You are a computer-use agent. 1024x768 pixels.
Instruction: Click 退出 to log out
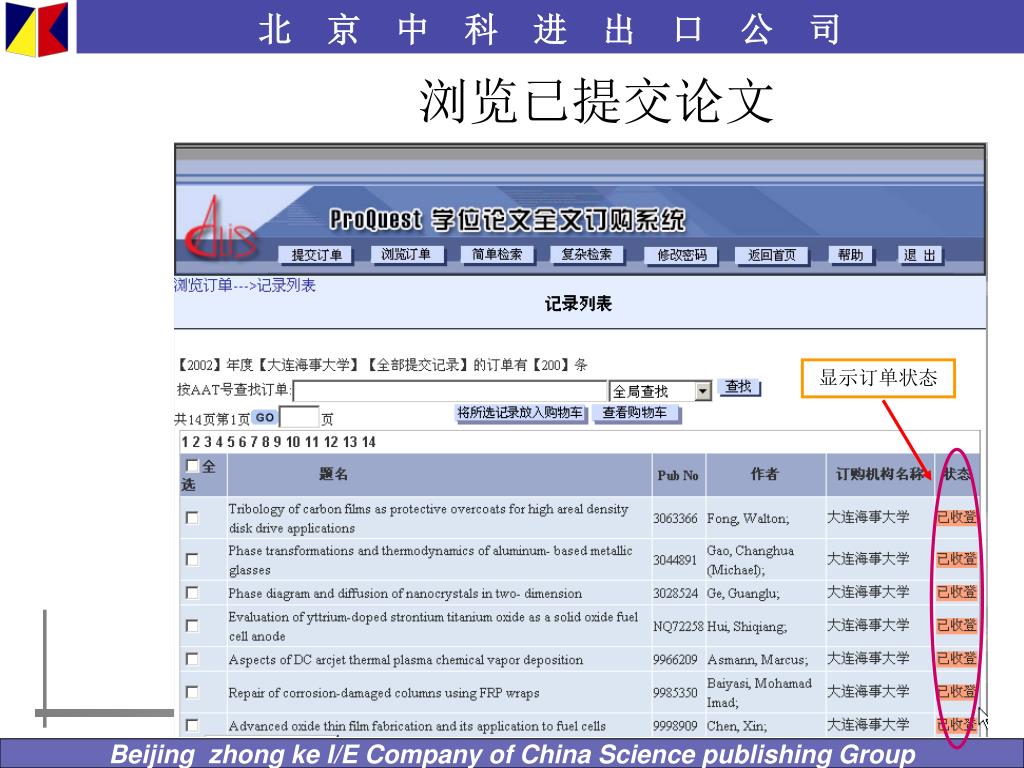pos(920,255)
